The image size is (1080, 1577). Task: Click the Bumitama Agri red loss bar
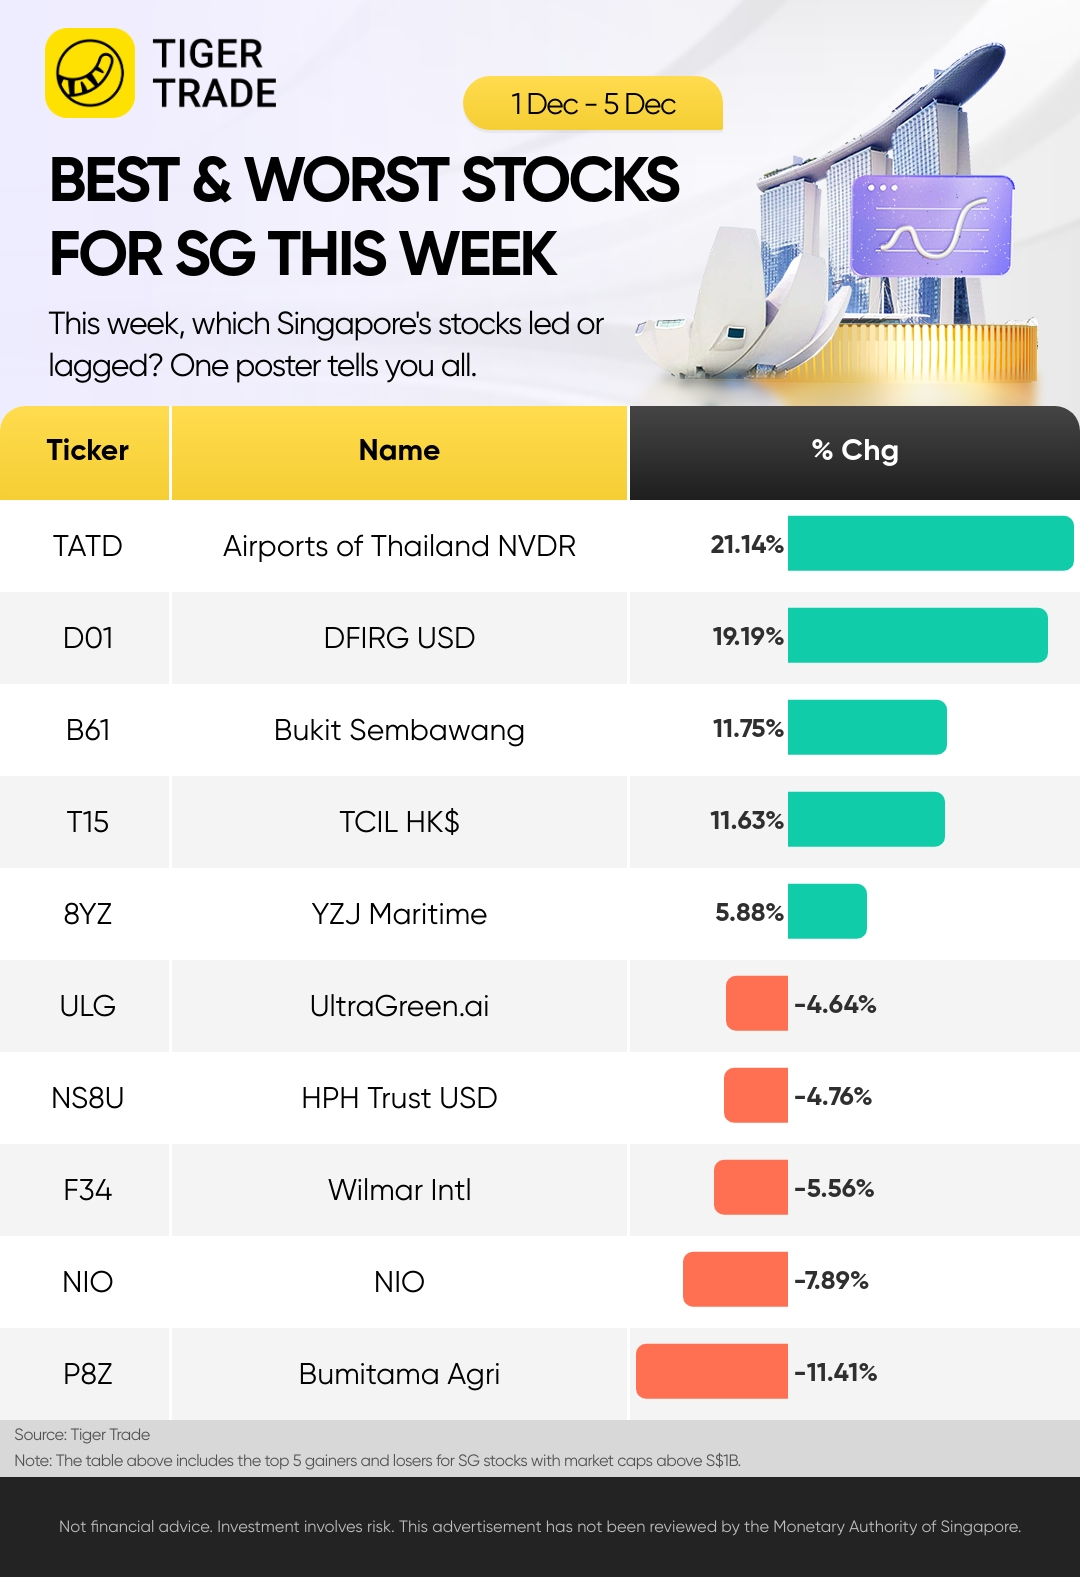click(712, 1371)
